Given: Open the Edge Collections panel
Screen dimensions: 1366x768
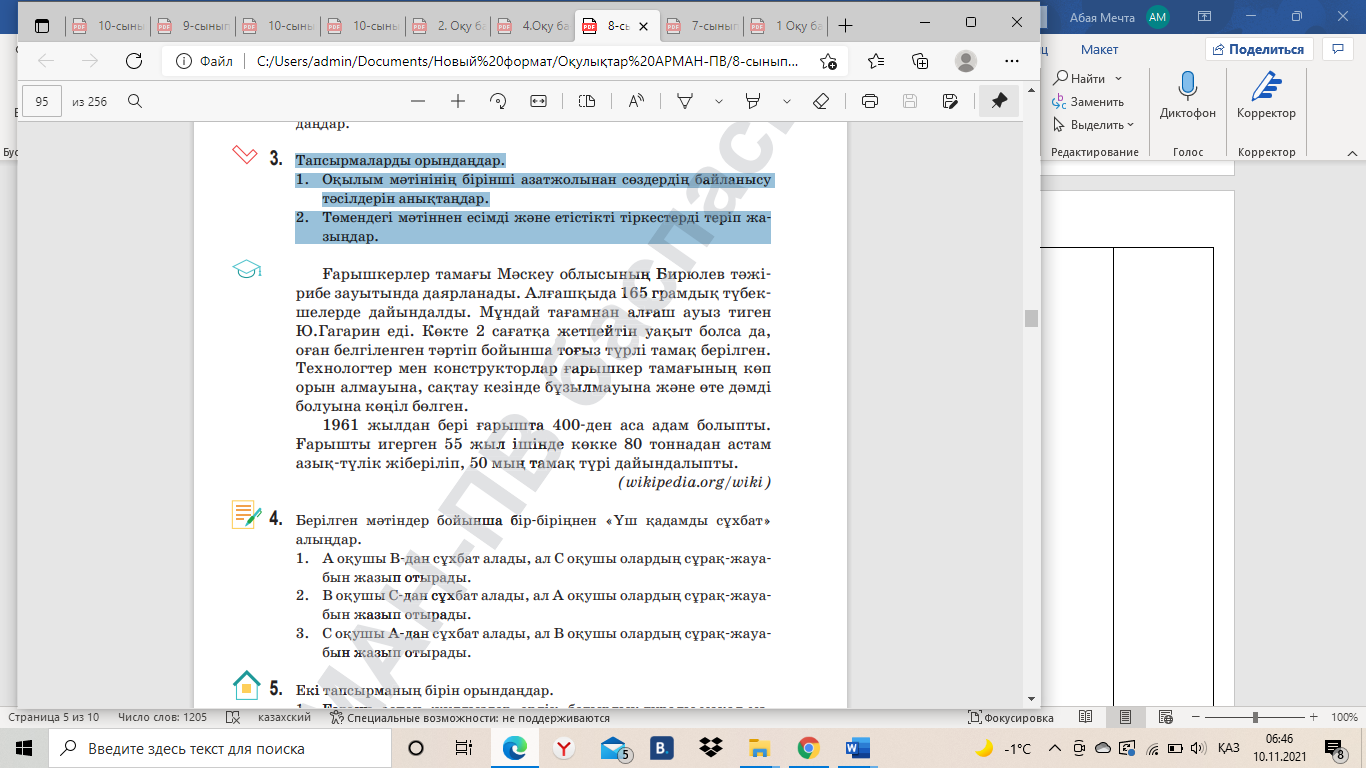Looking at the screenshot, I should pos(921,61).
